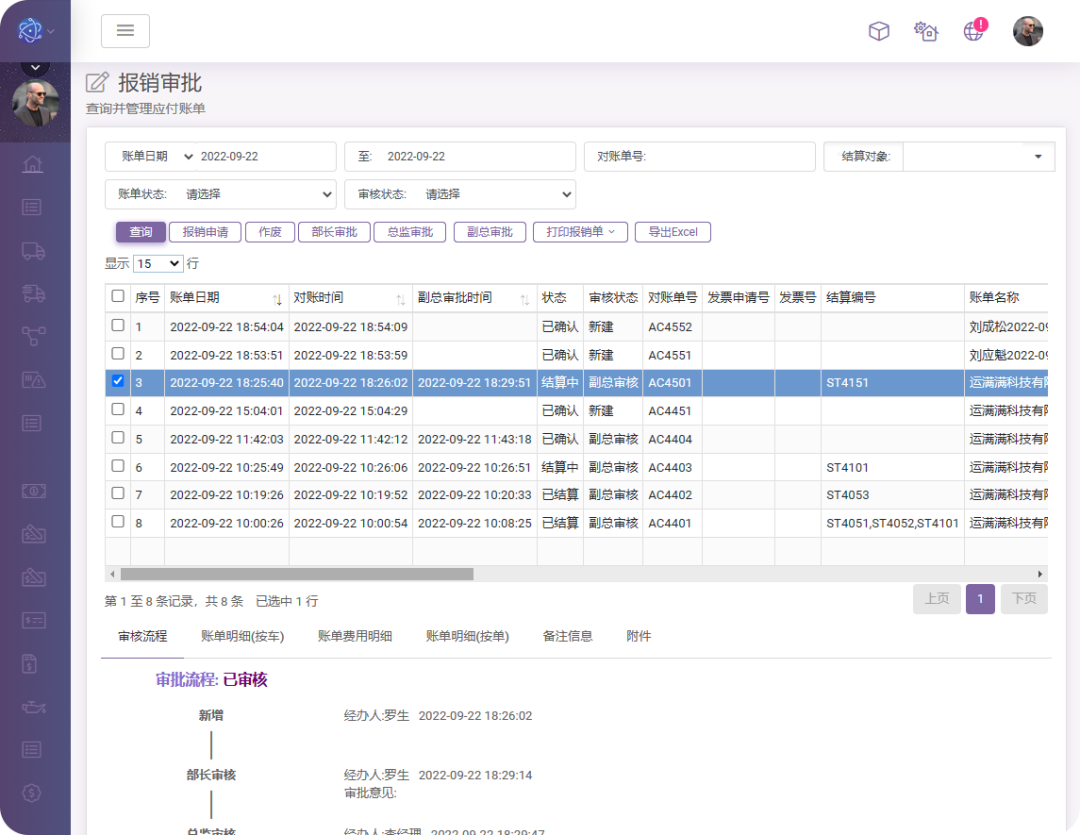Check the row for bill AC4552
This screenshot has width=1080, height=835.
pos(118,326)
